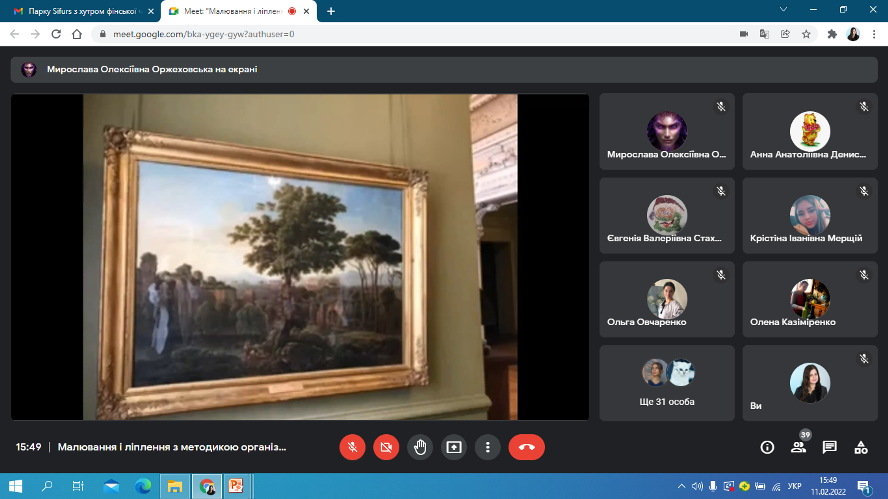Select Крістіна Іванівна Мерщій tile
Screen dimensions: 888x499
810,215
